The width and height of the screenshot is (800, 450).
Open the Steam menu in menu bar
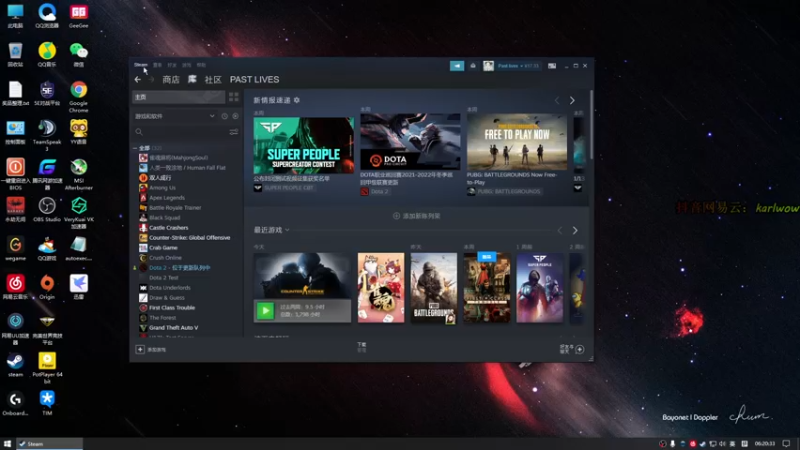140,65
